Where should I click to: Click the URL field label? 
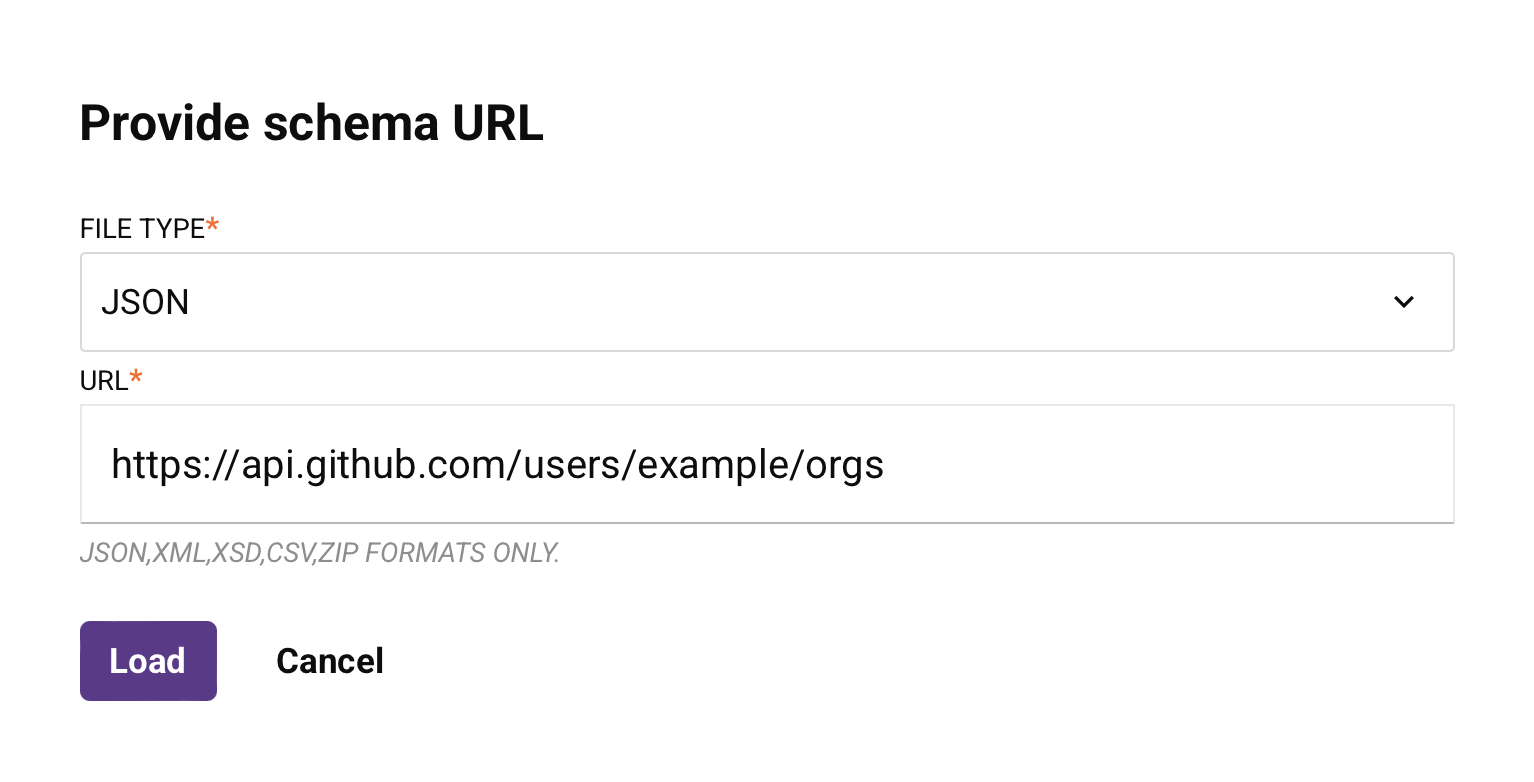point(103,380)
